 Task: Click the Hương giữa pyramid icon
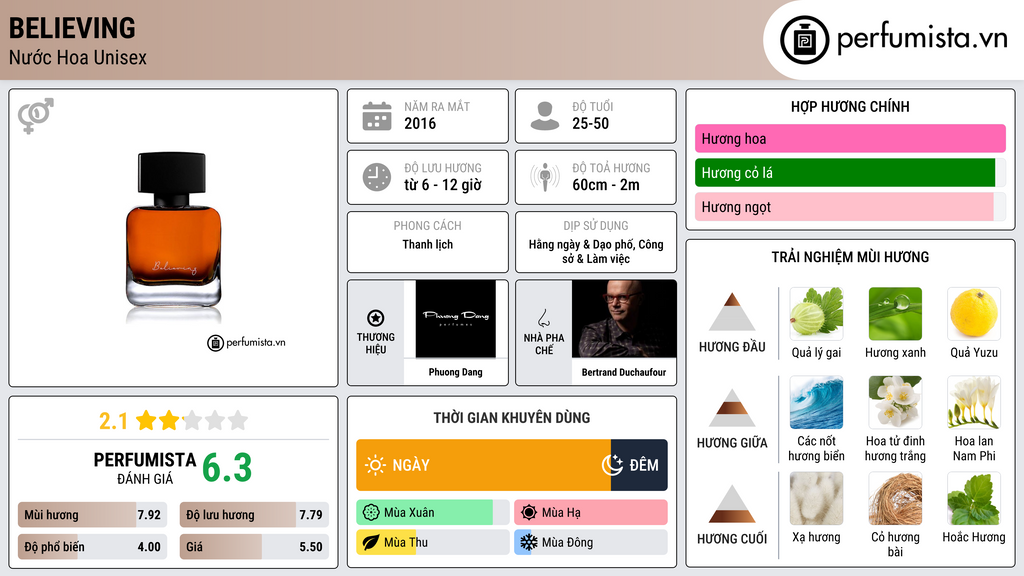(732, 408)
